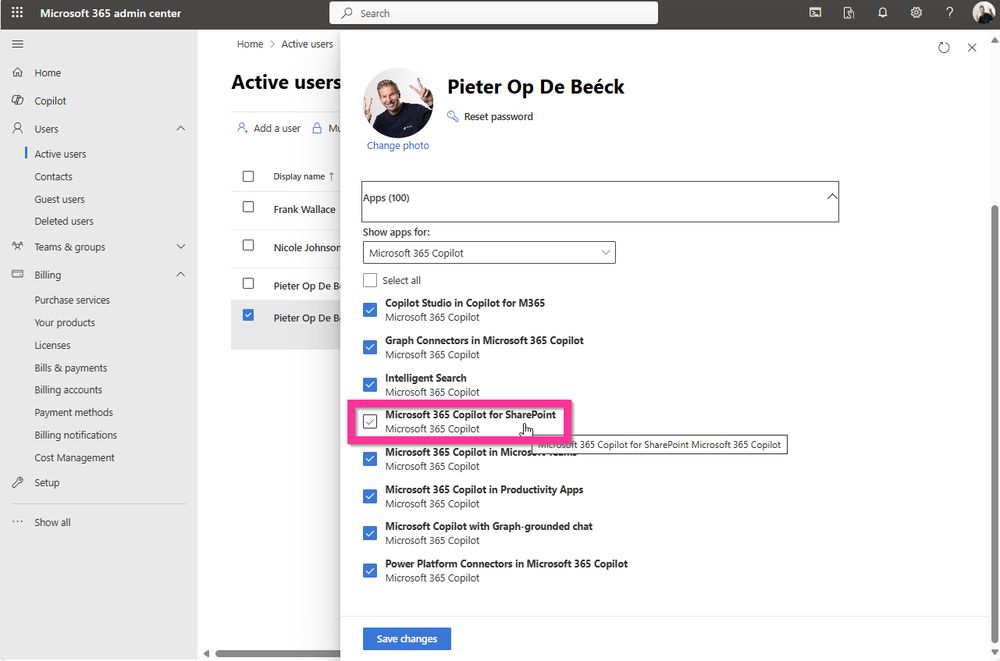Click the user profile photo thumbnail
The height and width of the screenshot is (661, 1000).
coord(398,103)
